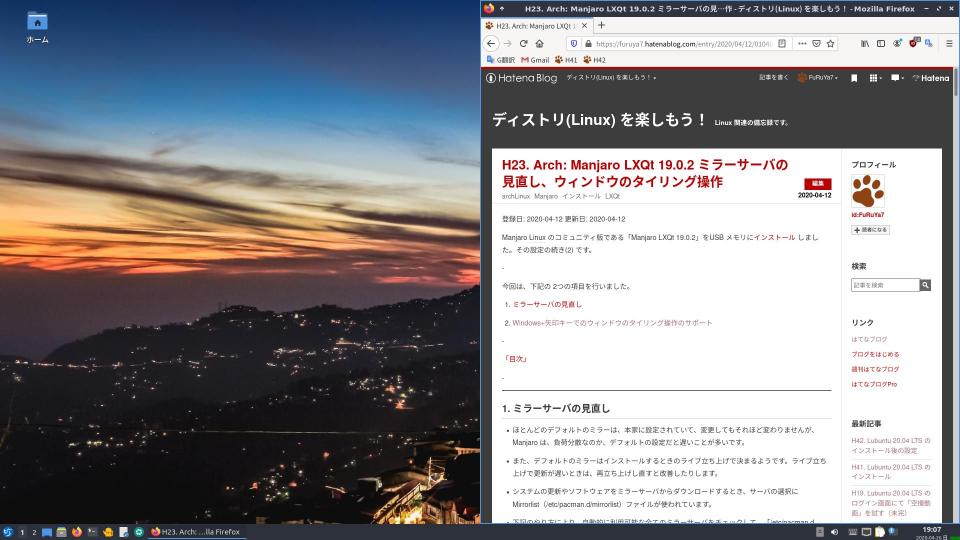Viewport: 960px width, 540px height.
Task: Save page to Pocket
Action: coord(816,43)
